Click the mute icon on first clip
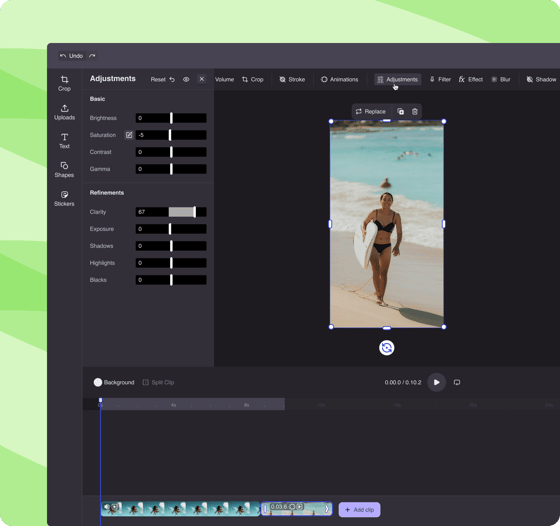The width and height of the screenshot is (560, 526). (x=106, y=507)
